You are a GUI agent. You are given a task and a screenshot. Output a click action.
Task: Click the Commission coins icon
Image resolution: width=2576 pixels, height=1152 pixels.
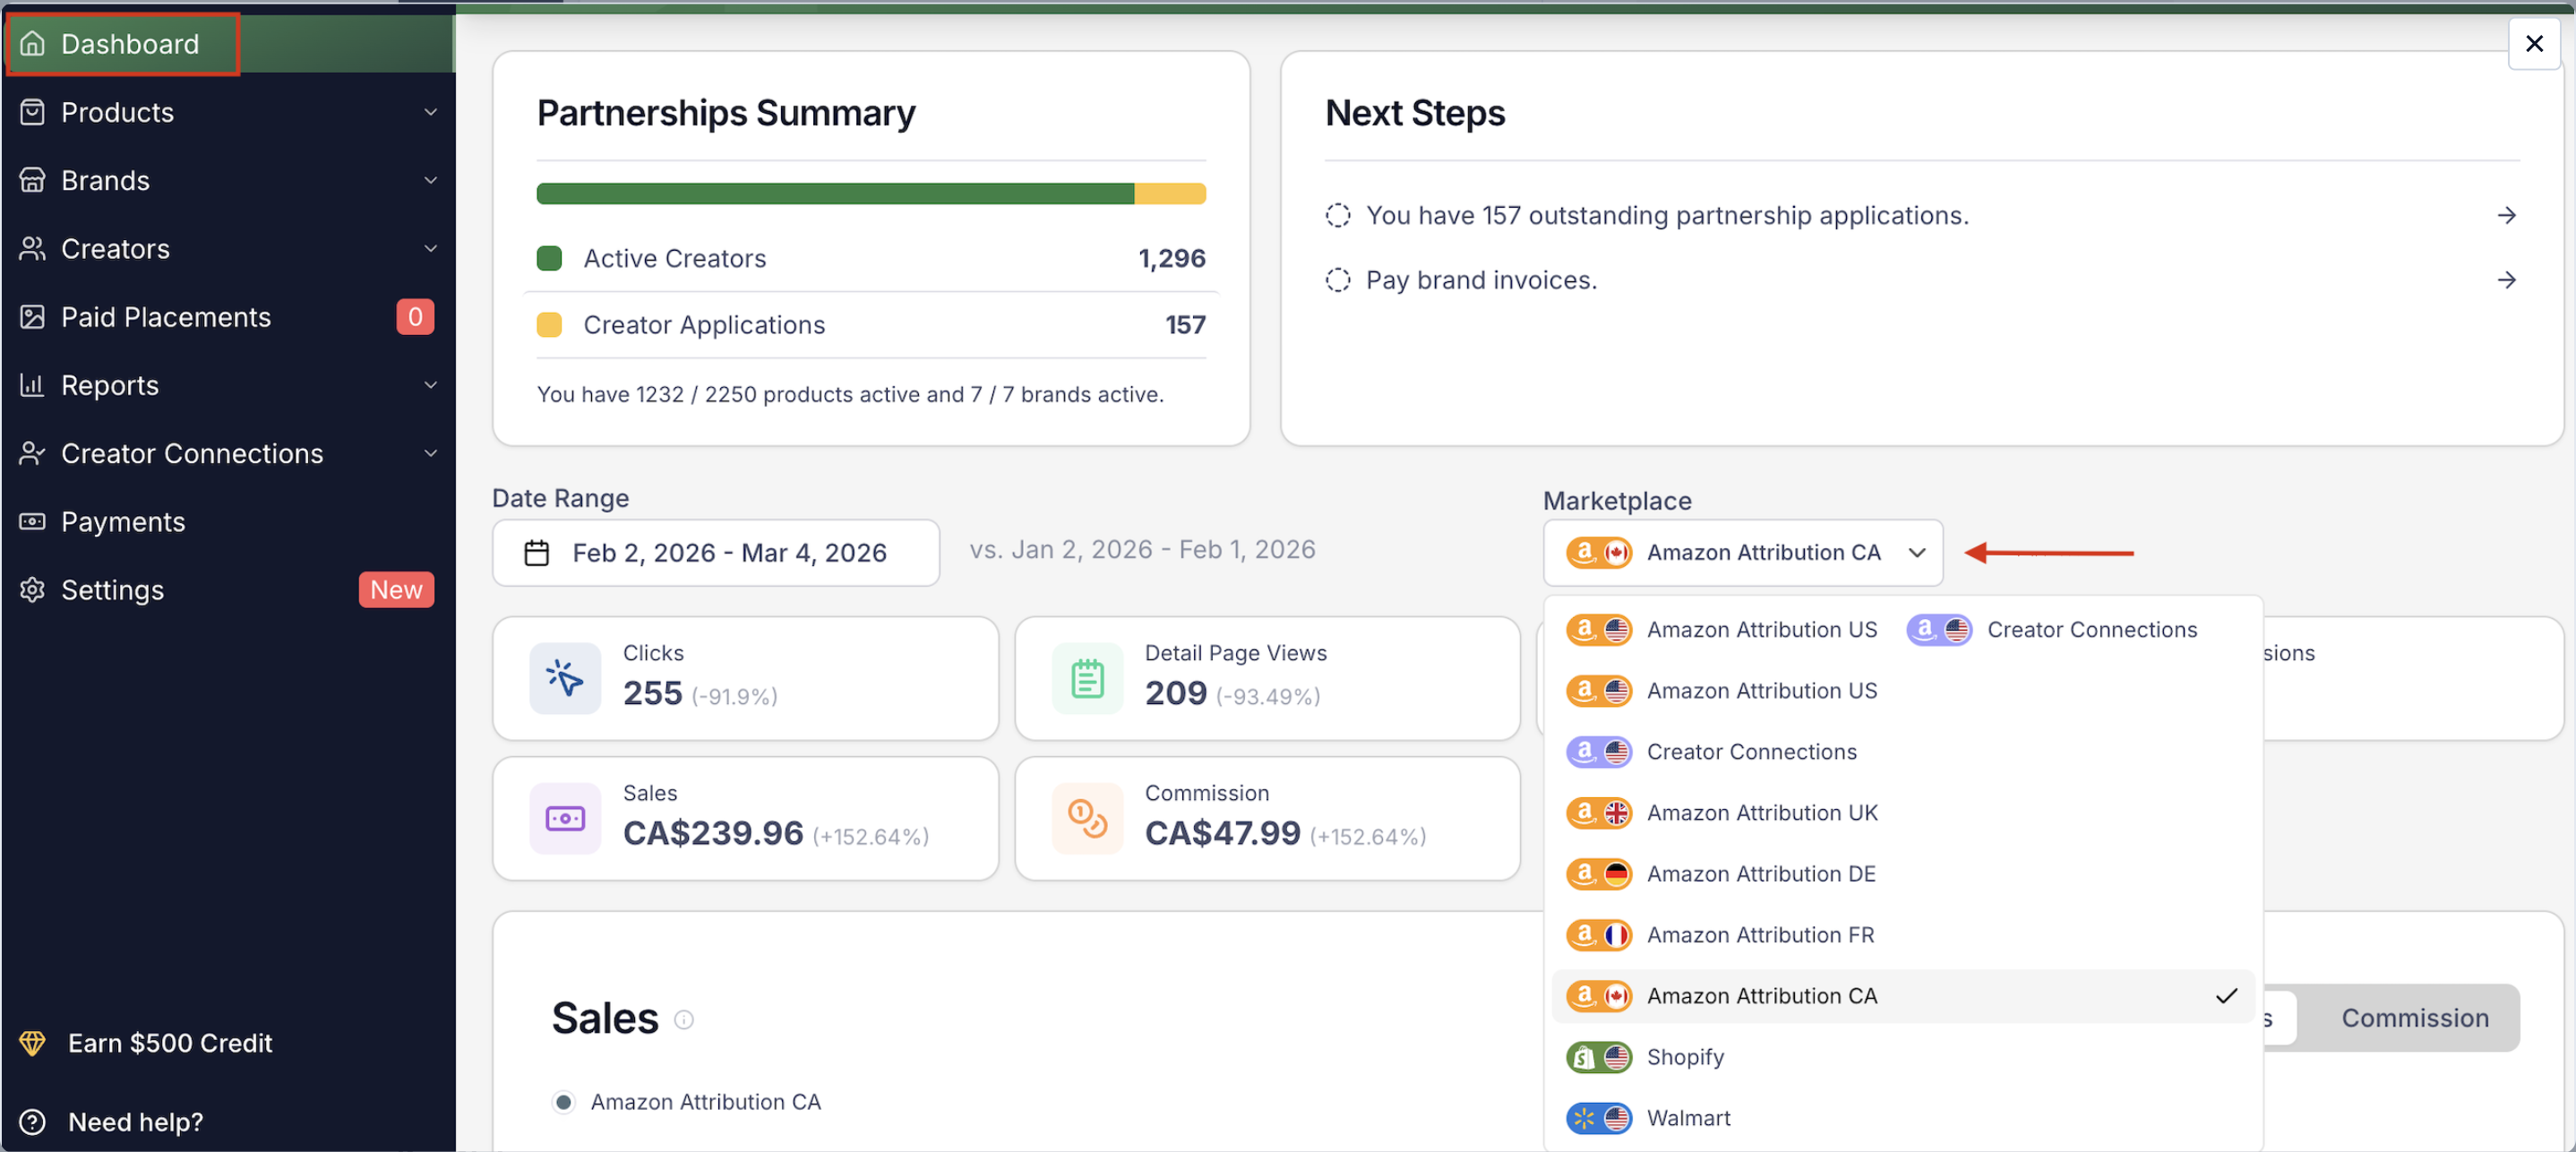(x=1087, y=819)
